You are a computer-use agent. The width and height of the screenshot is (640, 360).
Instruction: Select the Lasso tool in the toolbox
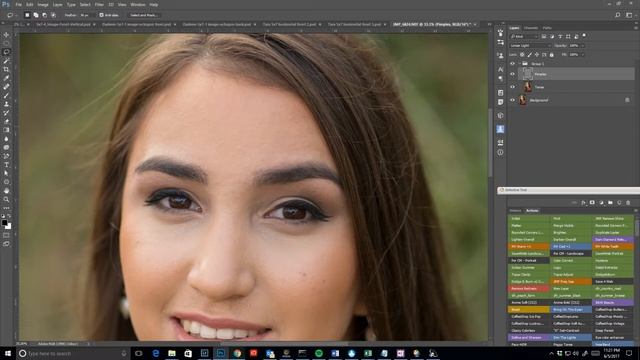[x=6, y=52]
